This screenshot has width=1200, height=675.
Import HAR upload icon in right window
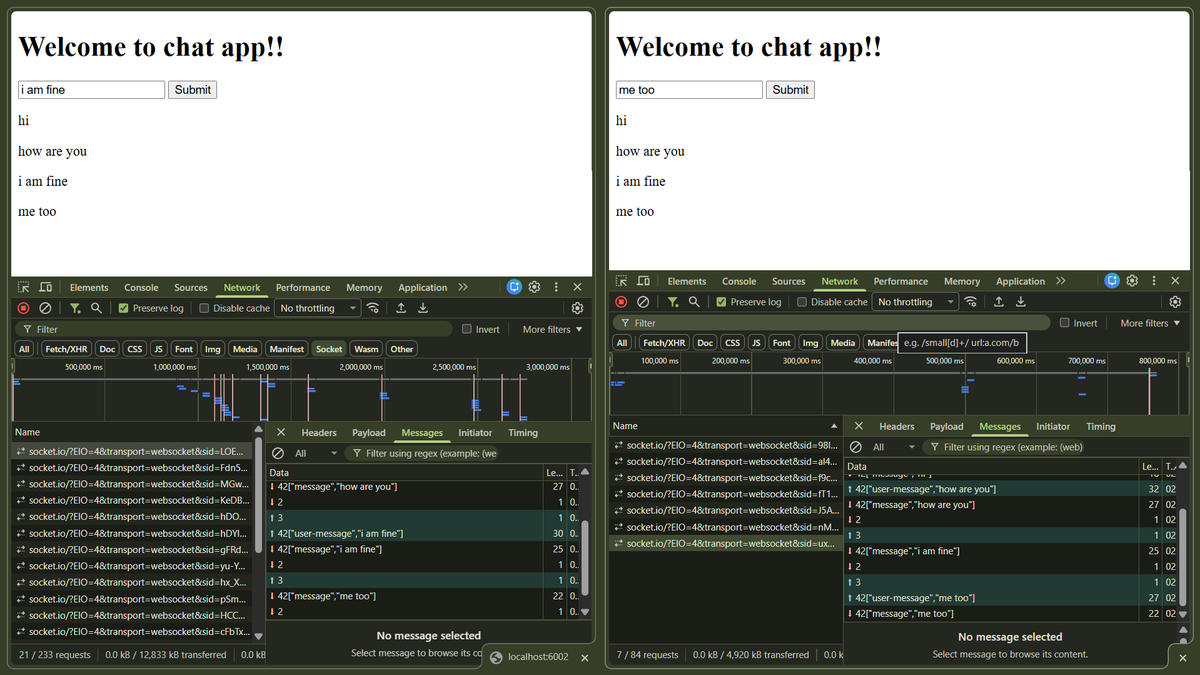click(x=999, y=302)
